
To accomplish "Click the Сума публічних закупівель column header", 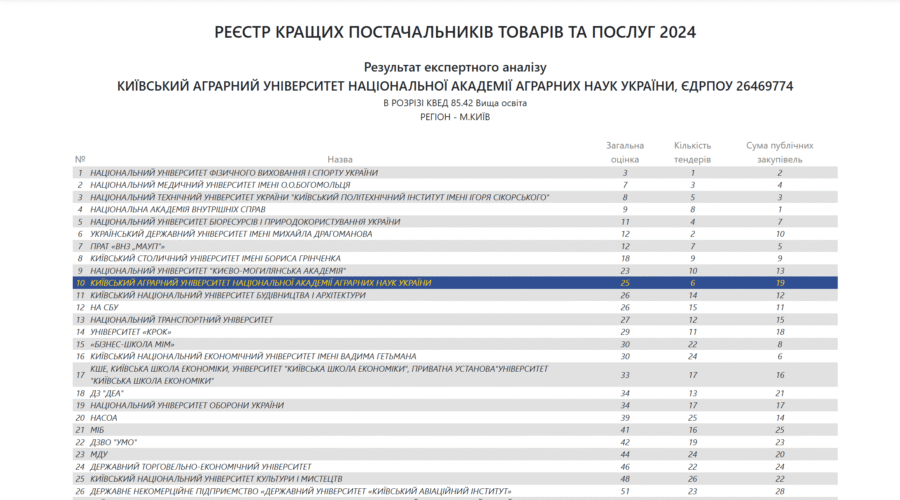I will 779,153.
